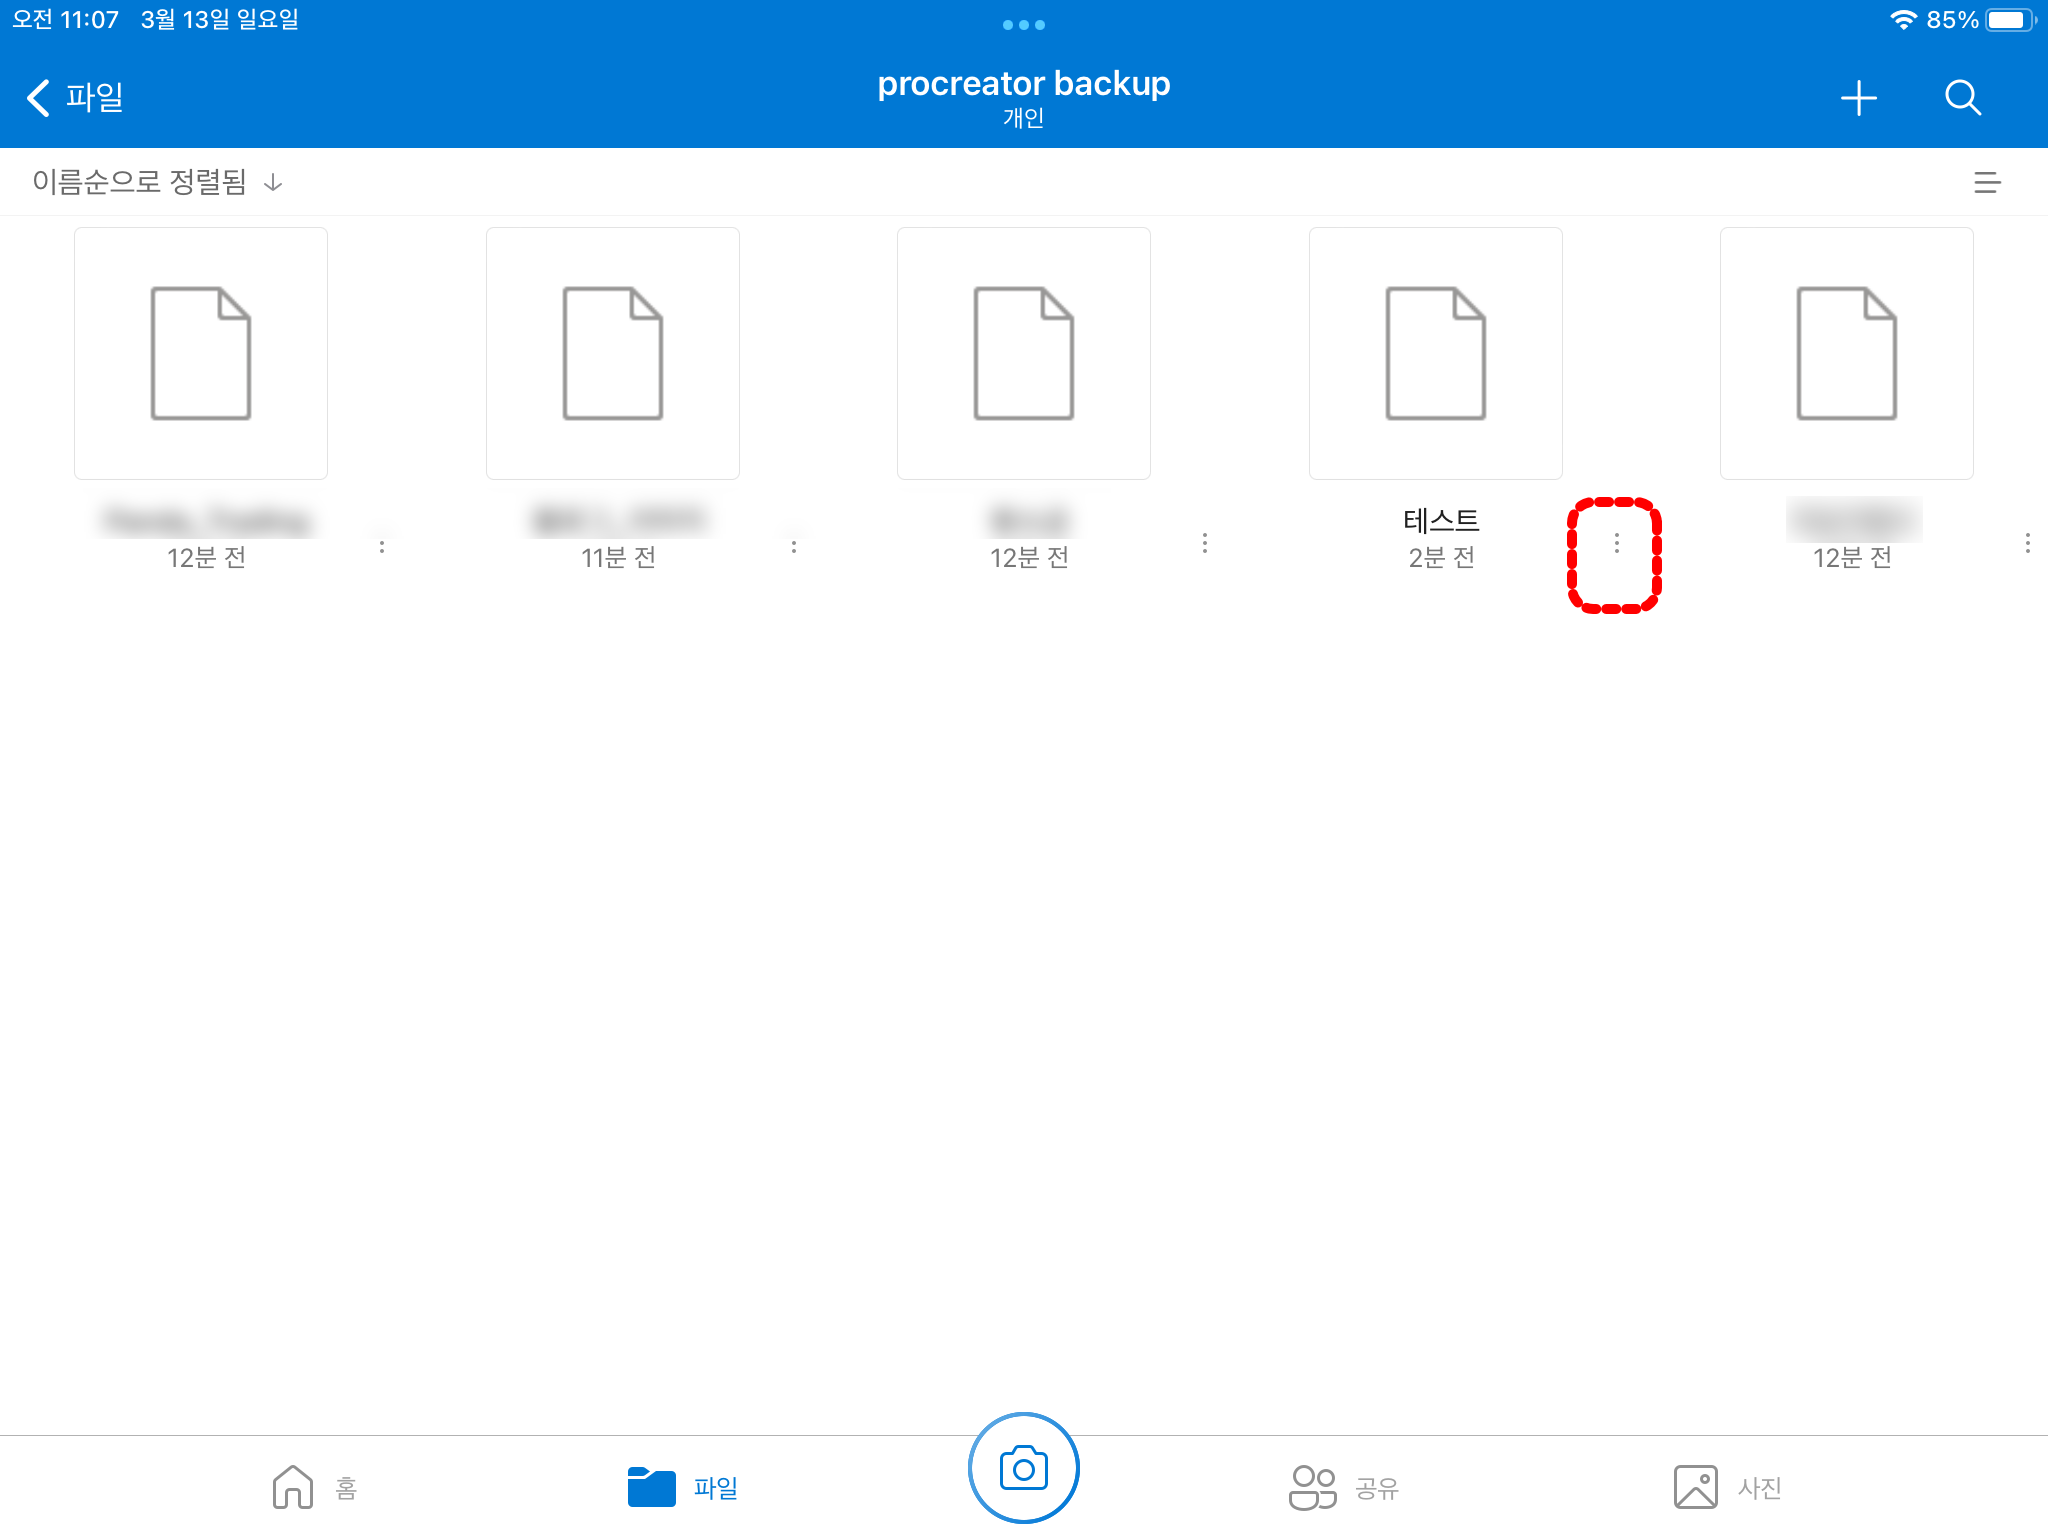The width and height of the screenshot is (2048, 1536).
Task: Tap the home icon in the bottom bar
Action: point(293,1487)
